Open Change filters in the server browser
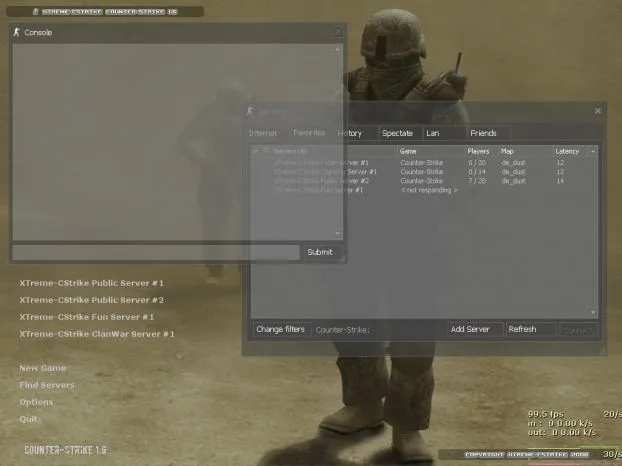Image resolution: width=622 pixels, height=466 pixels. 280,329
